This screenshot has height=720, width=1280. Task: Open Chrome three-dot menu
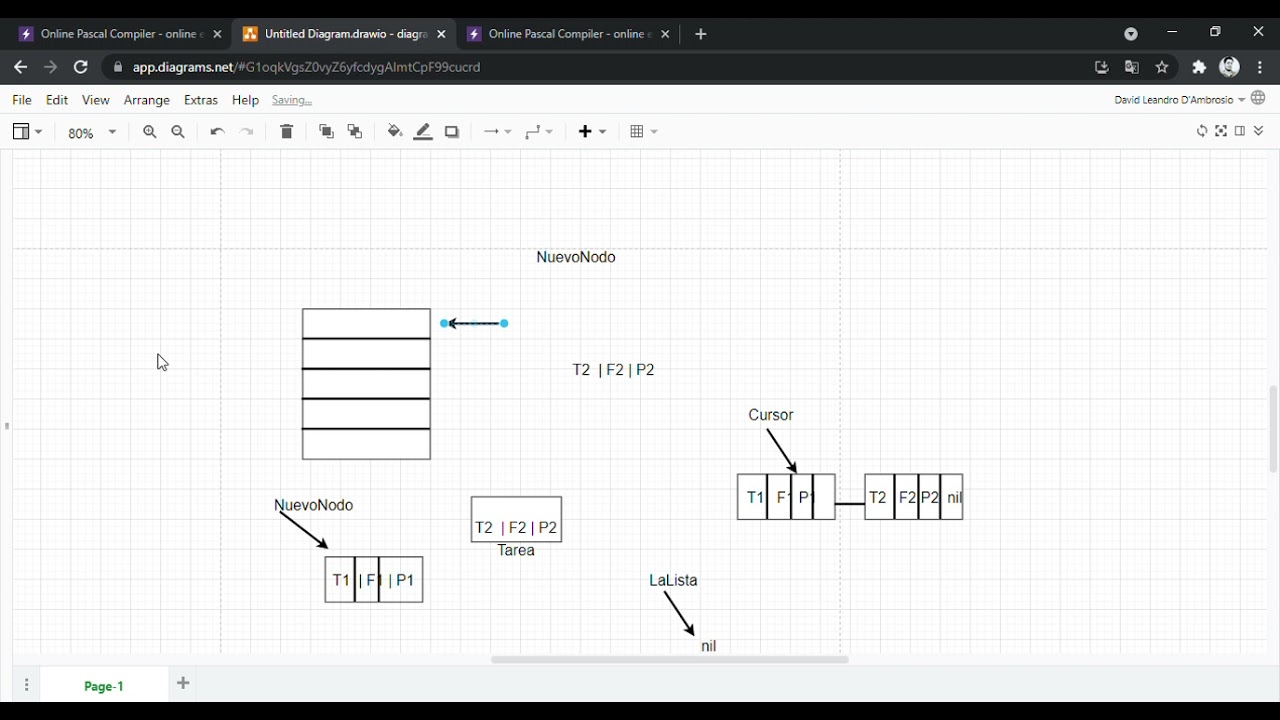pyautogui.click(x=1260, y=67)
